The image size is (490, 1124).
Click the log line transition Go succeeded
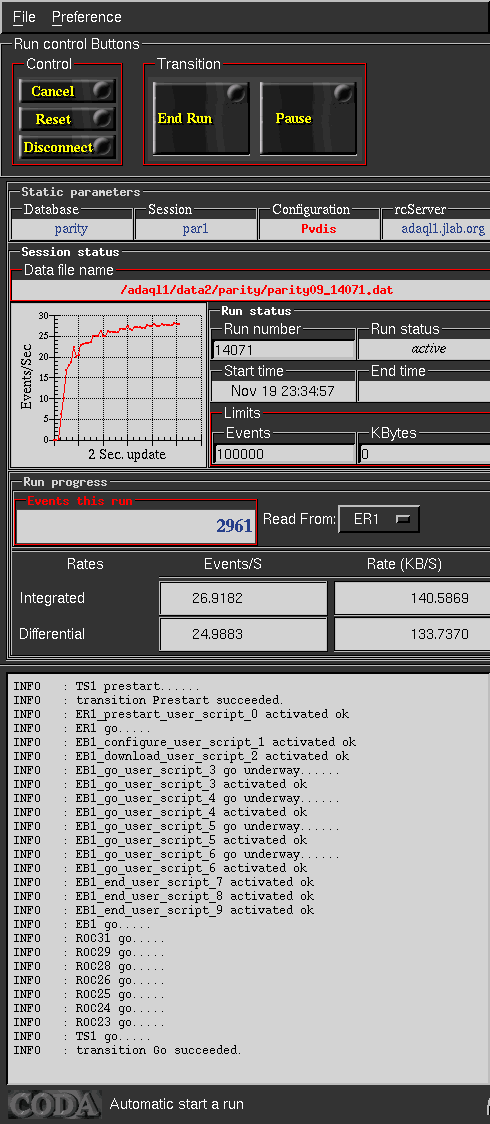tap(159, 1049)
